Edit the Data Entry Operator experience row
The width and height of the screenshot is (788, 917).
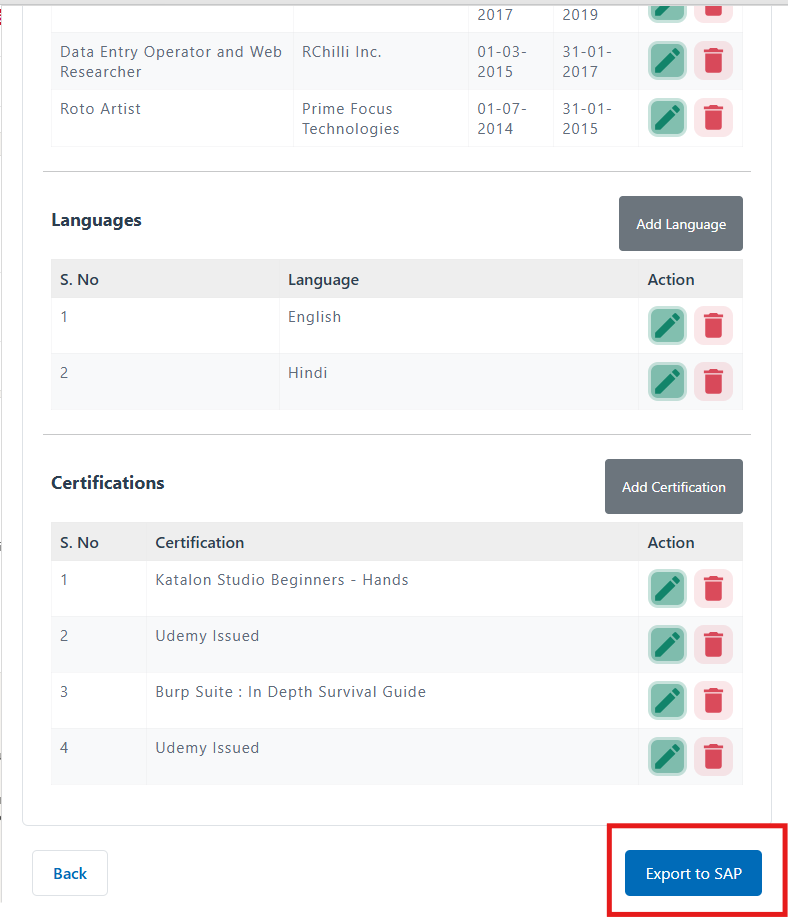[x=667, y=61]
